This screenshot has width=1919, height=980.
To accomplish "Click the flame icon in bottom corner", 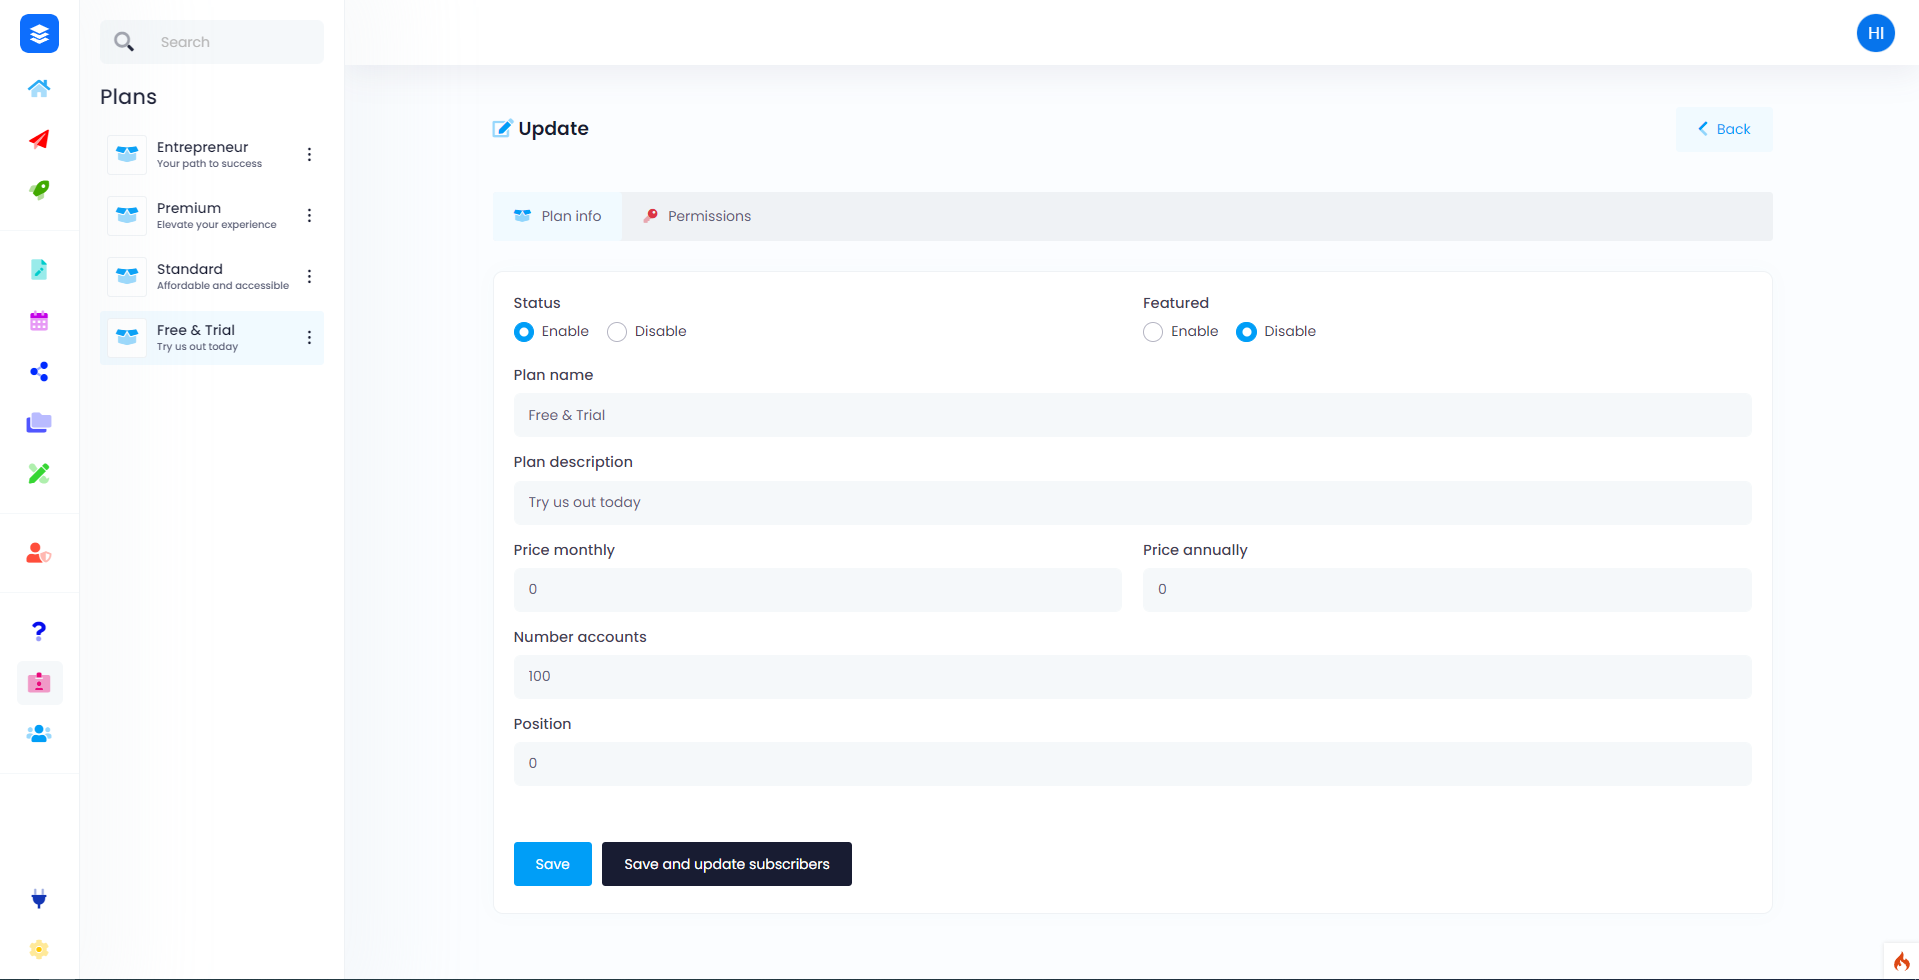I will pyautogui.click(x=1901, y=961).
